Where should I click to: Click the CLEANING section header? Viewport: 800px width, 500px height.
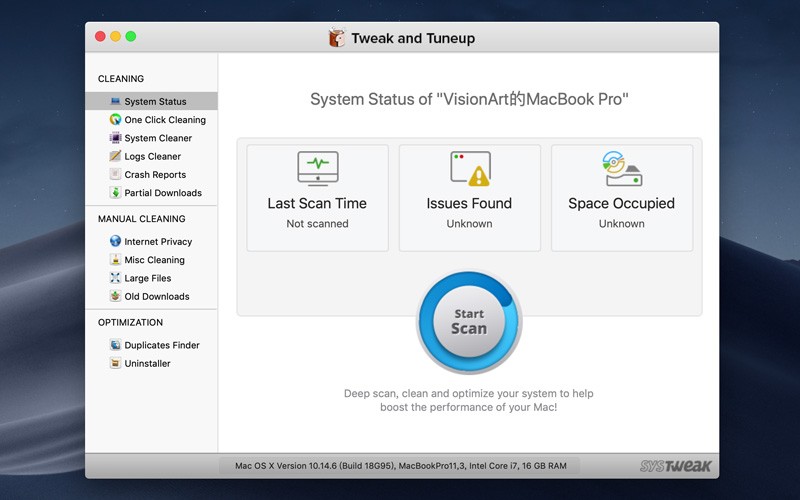pyautogui.click(x=121, y=79)
